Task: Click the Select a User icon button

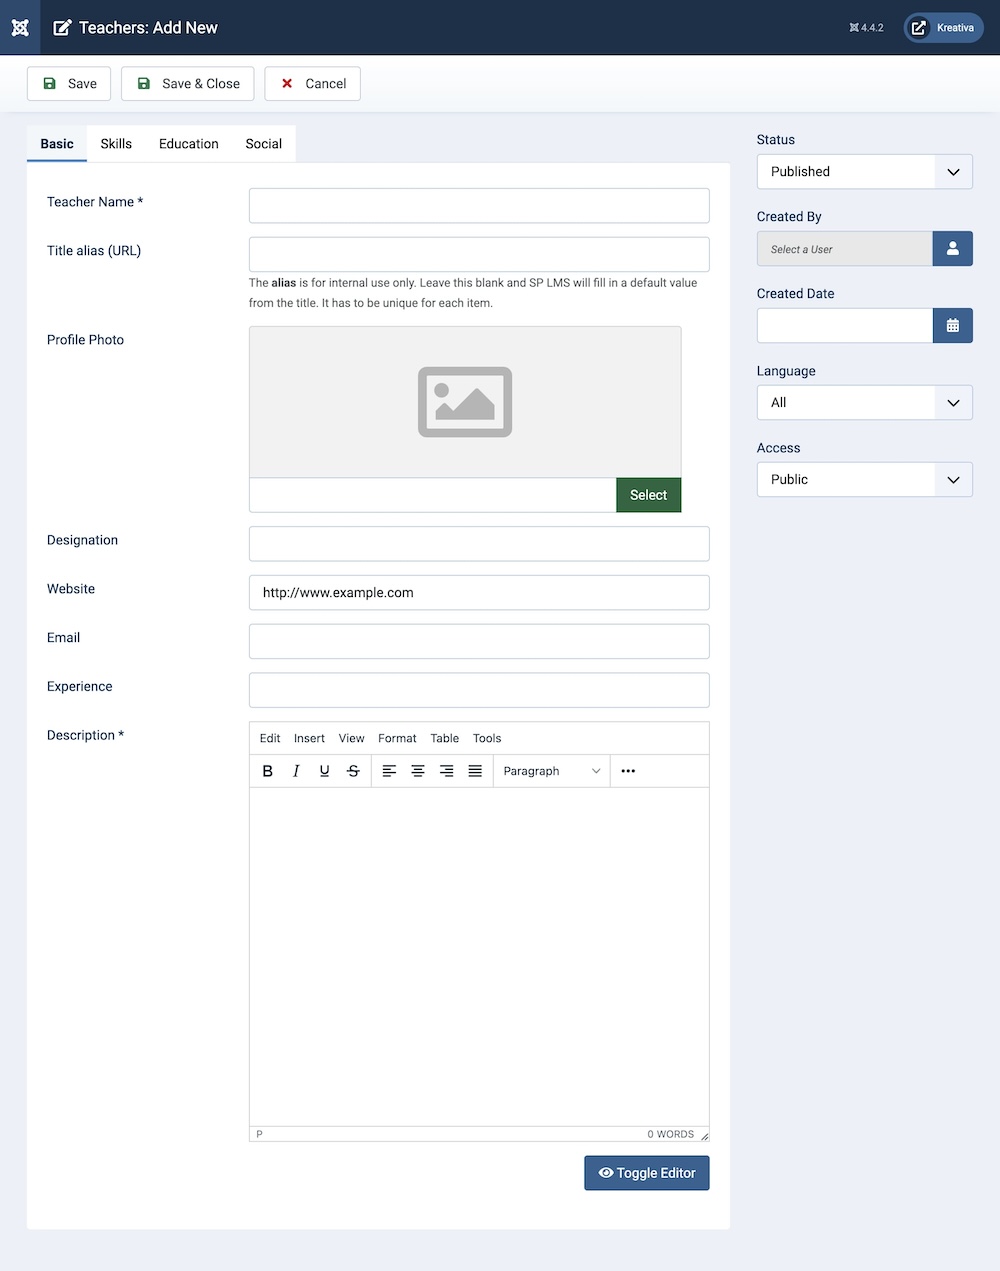Action: click(952, 249)
